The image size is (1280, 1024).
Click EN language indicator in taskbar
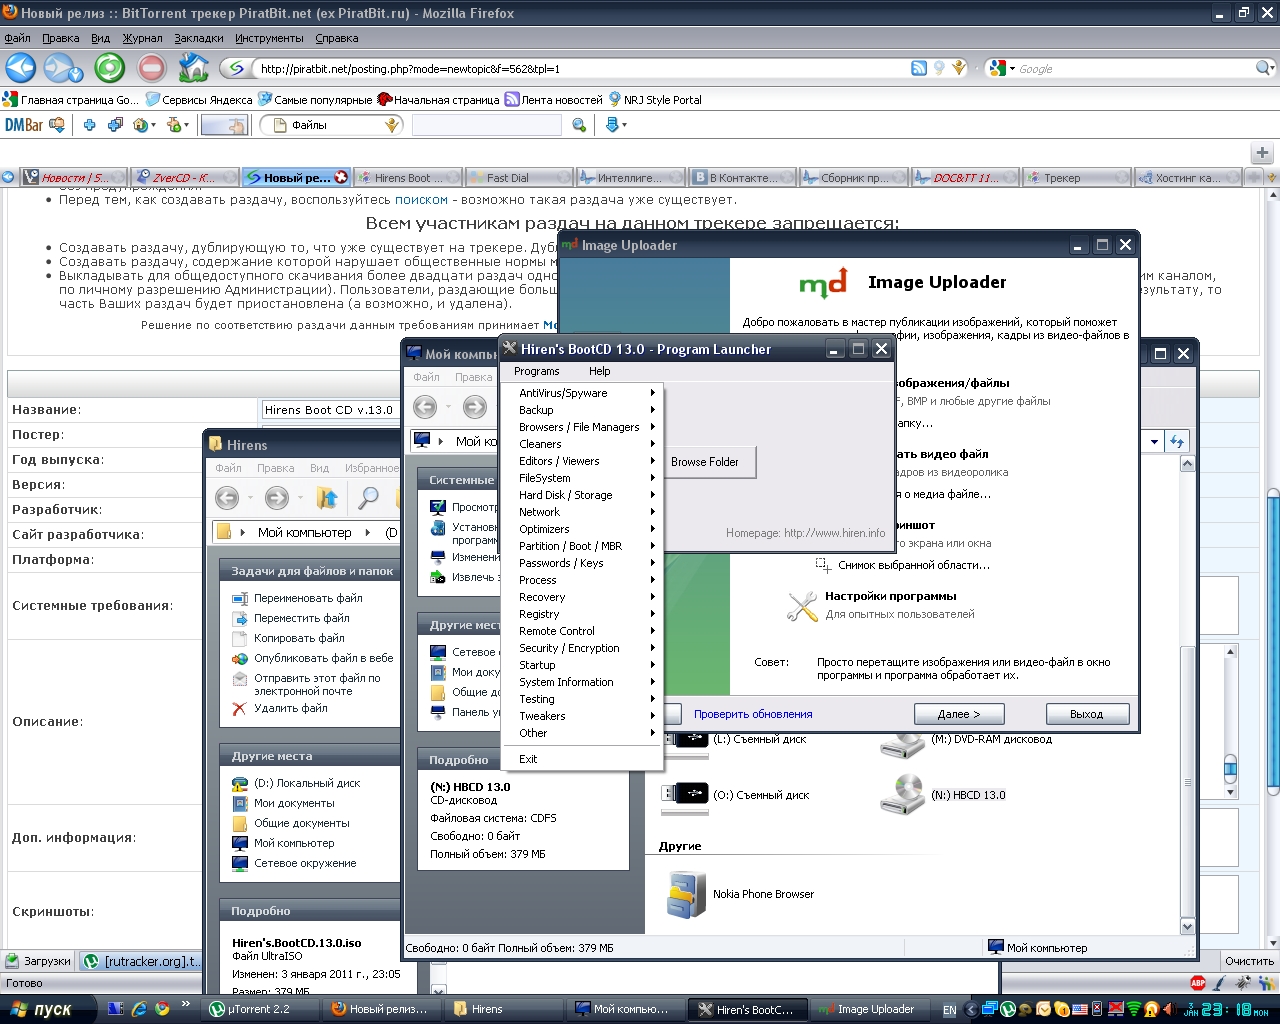[x=950, y=1010]
